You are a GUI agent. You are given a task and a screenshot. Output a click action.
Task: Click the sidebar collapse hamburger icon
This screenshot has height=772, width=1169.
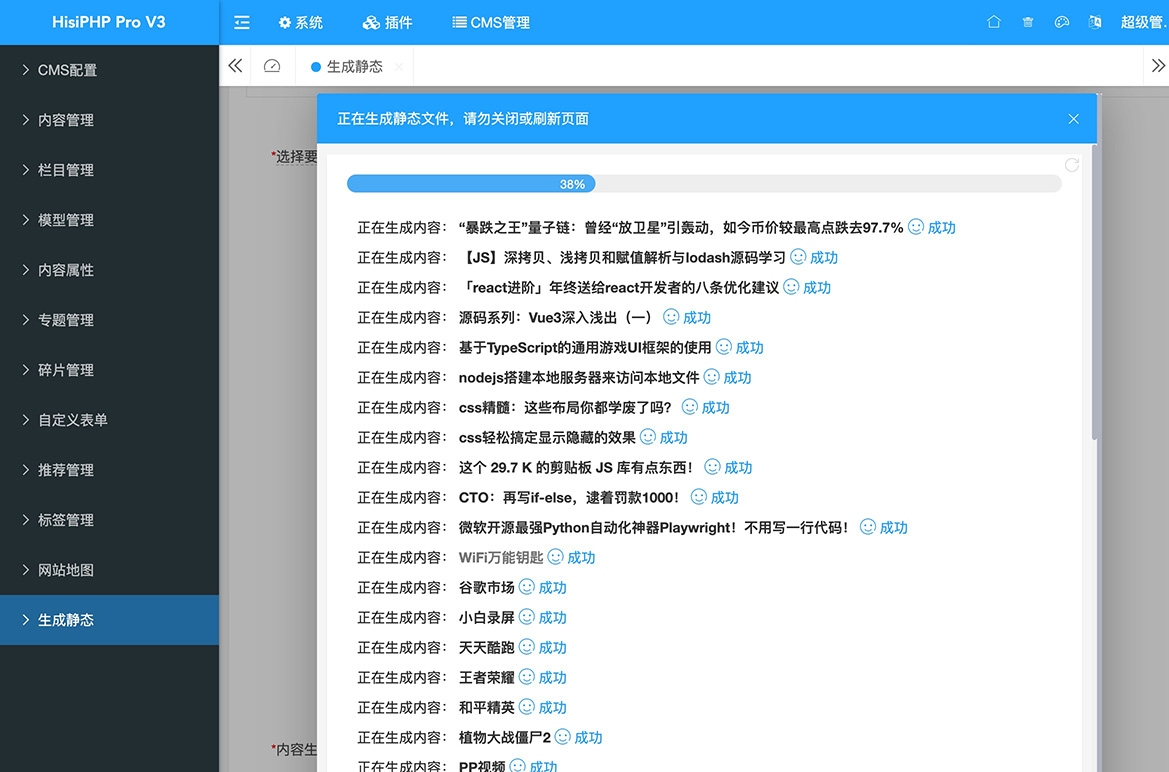coord(241,22)
